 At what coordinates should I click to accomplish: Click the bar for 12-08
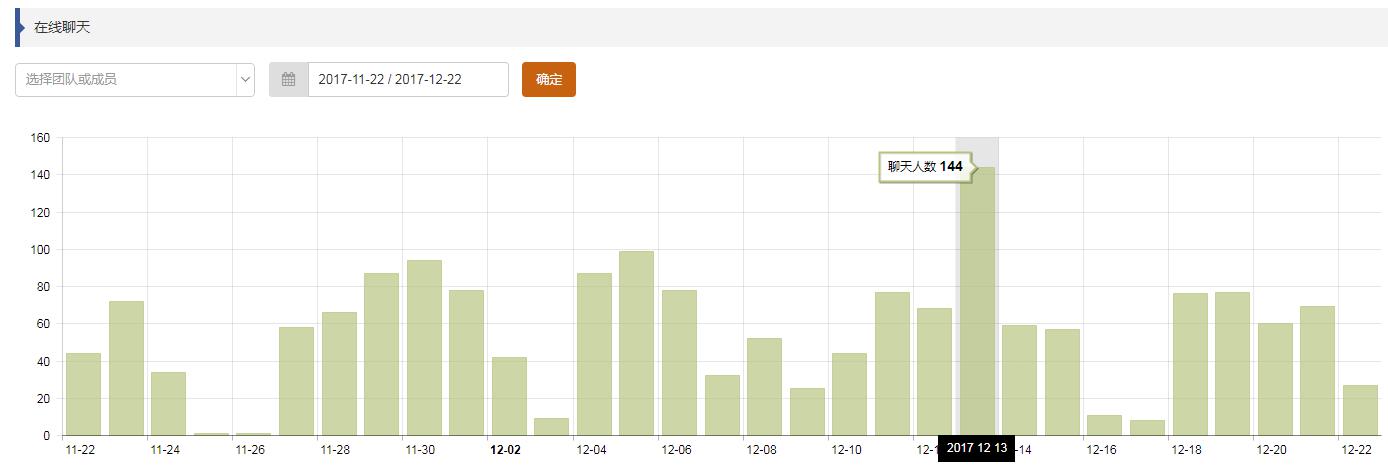coord(764,386)
